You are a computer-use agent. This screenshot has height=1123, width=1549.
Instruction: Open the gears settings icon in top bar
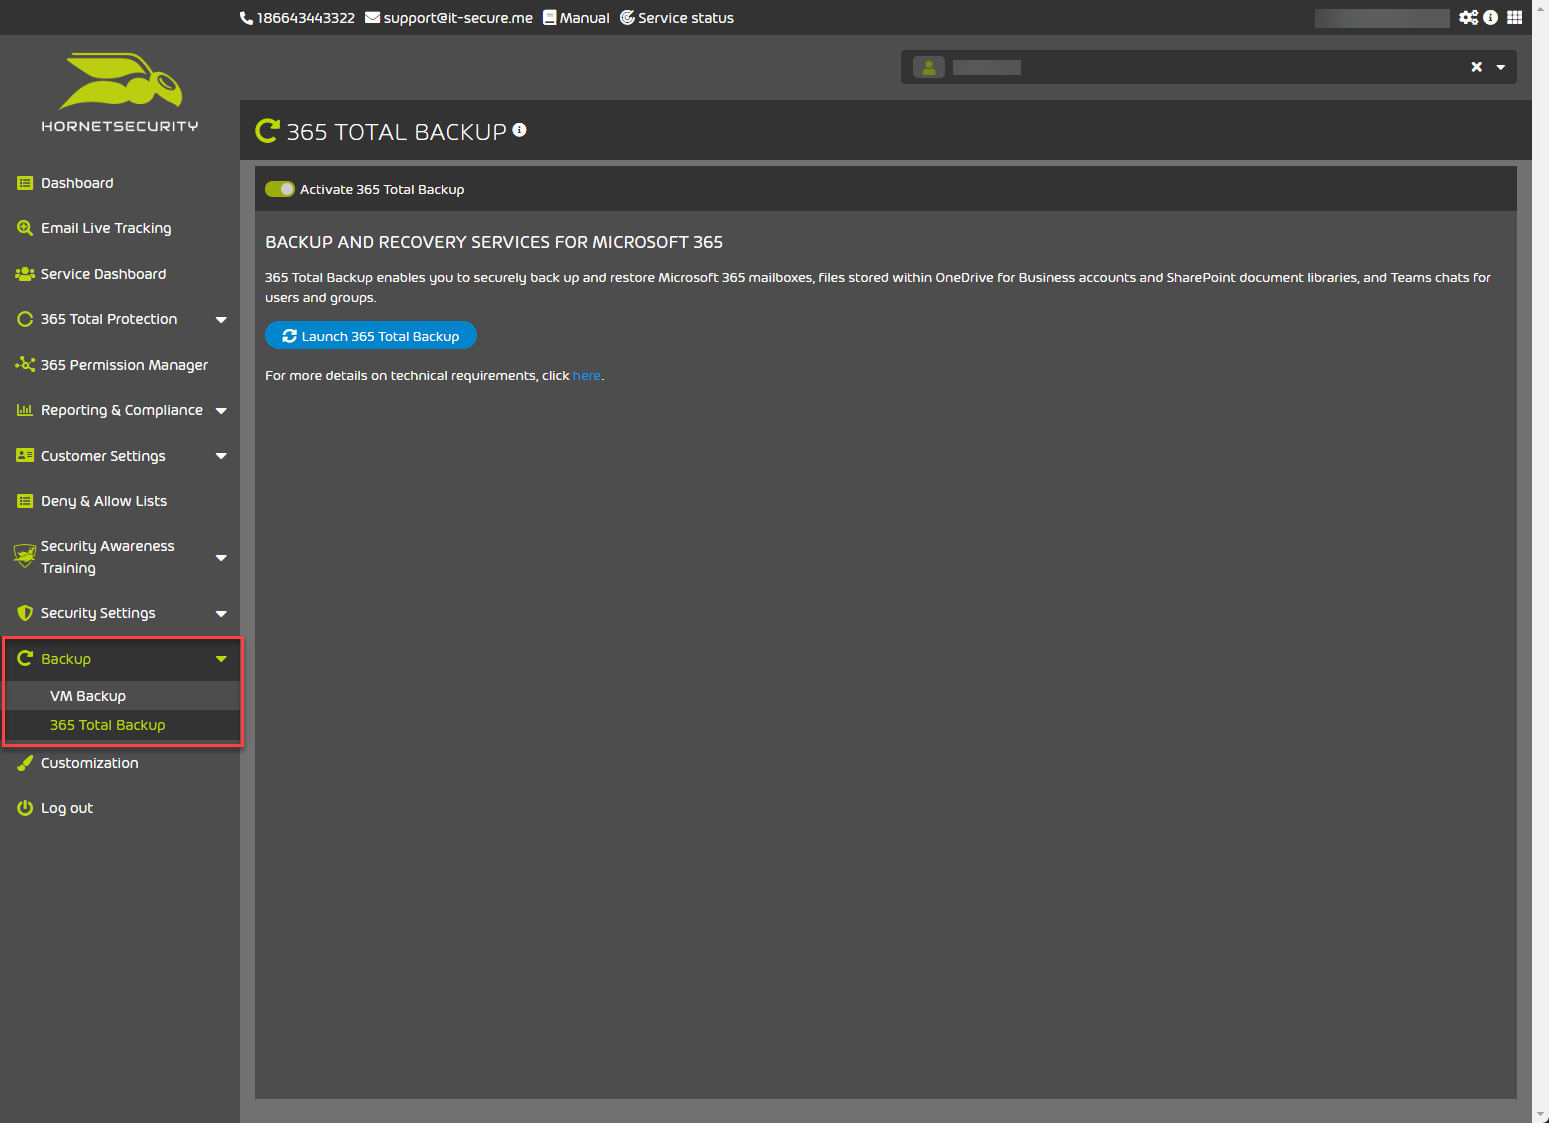pyautogui.click(x=1468, y=17)
